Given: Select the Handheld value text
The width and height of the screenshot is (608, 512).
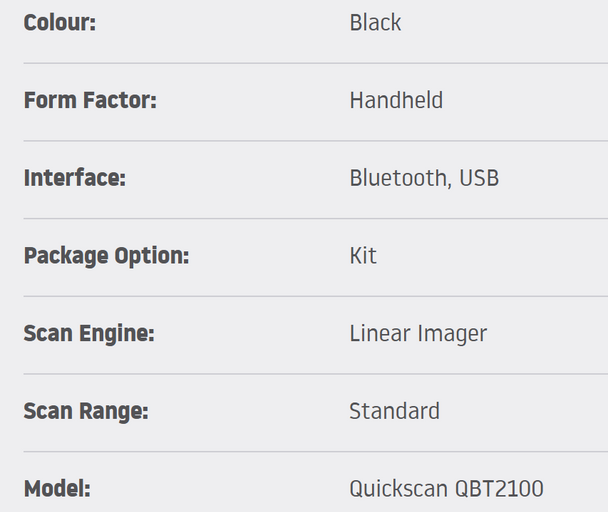Looking at the screenshot, I should [x=396, y=100].
